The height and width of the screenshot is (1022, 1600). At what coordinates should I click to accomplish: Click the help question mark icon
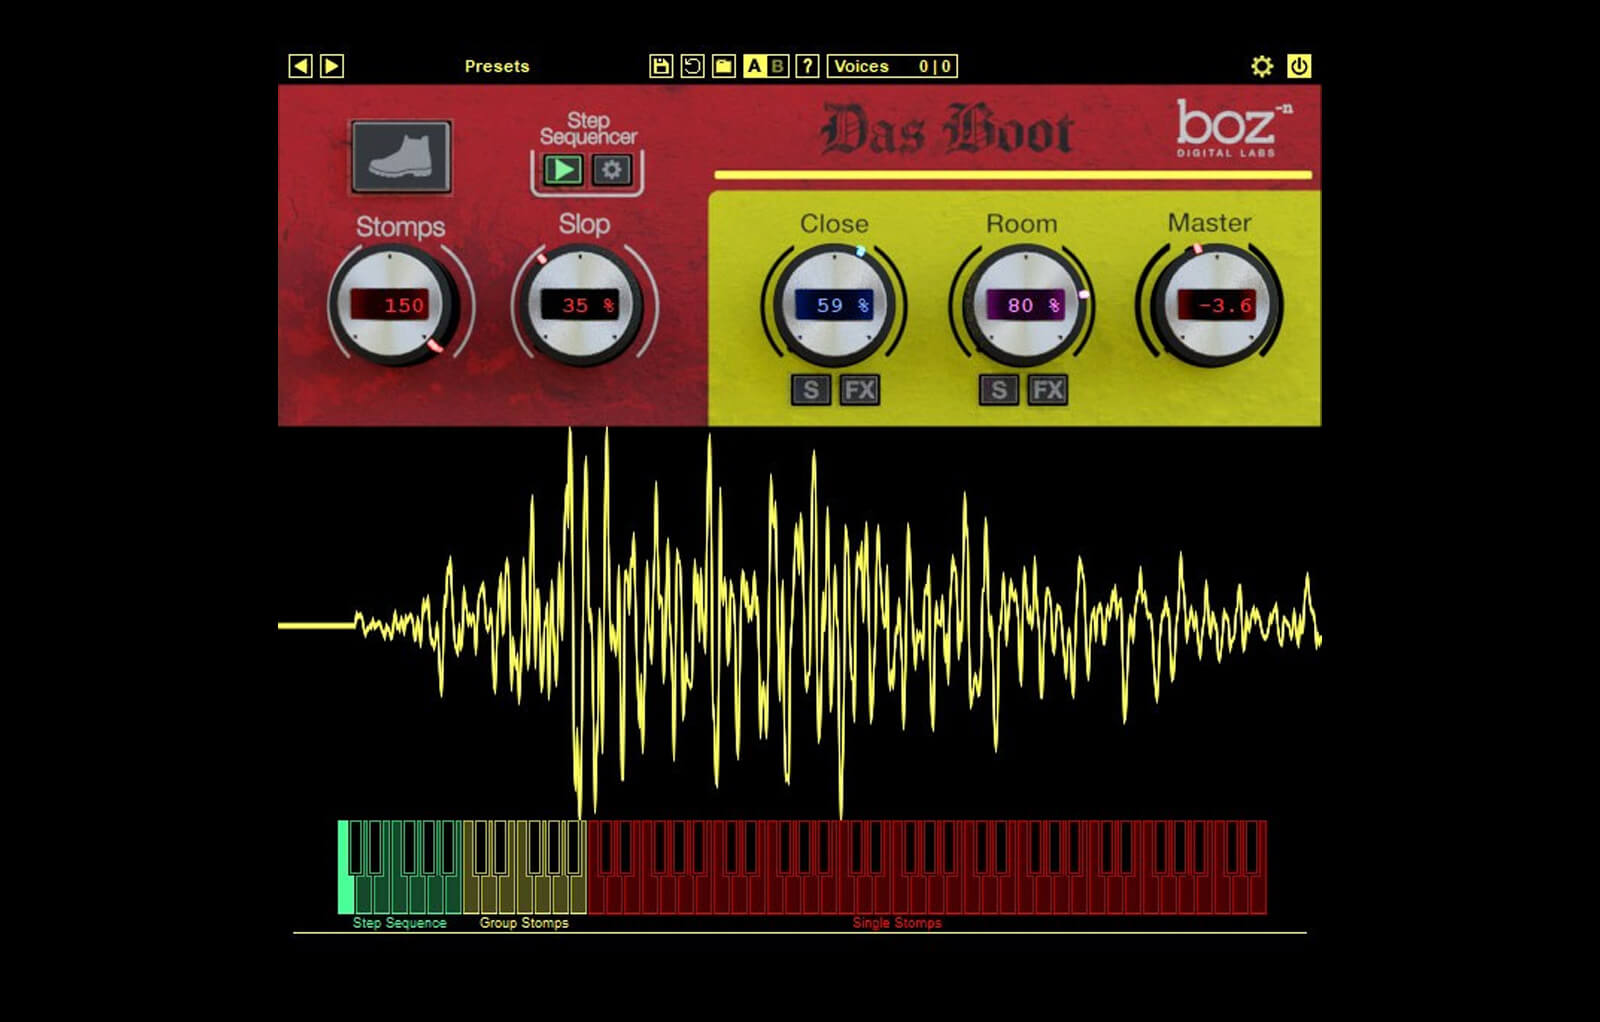click(806, 66)
